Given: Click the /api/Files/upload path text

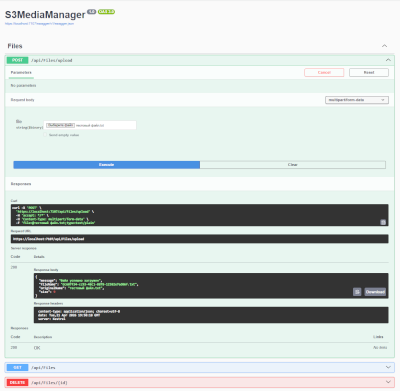Looking at the screenshot, I should 52,60.
